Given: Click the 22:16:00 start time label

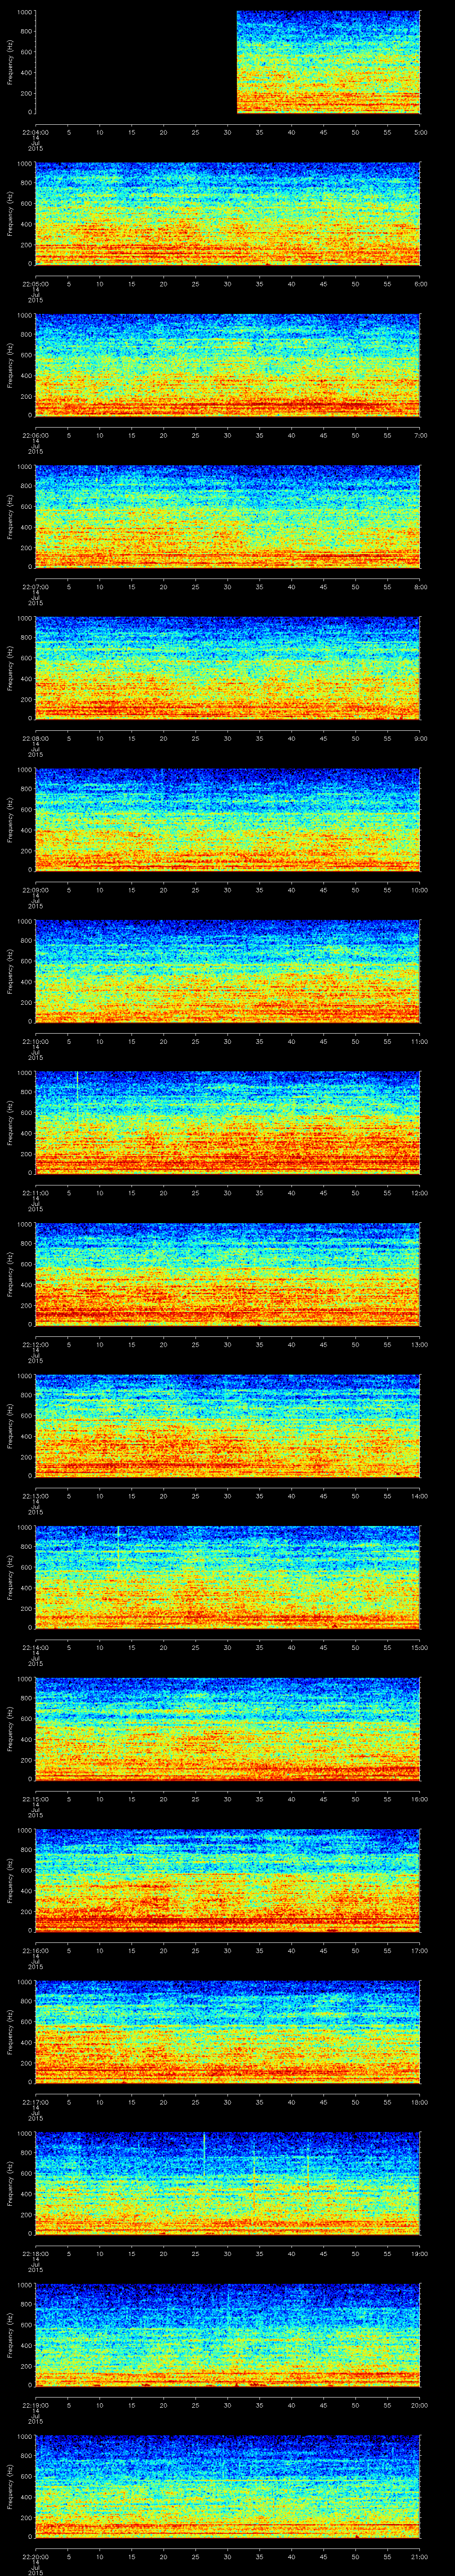Looking at the screenshot, I should 35,1950.
